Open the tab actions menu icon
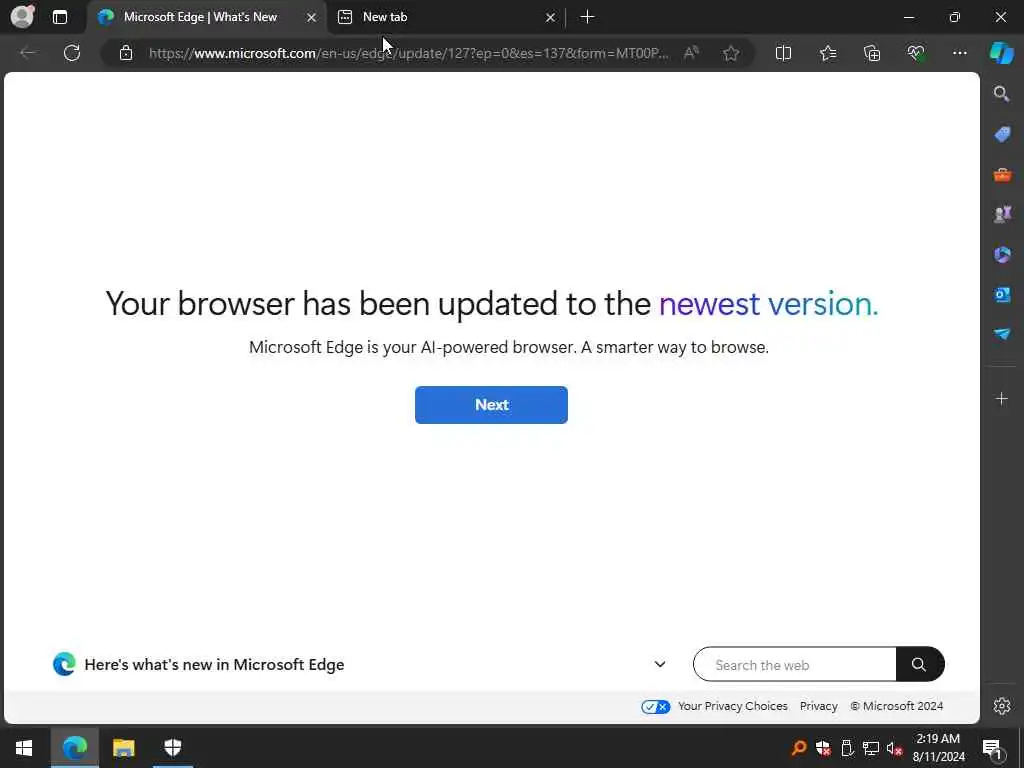This screenshot has height=768, width=1024. pos(59,17)
